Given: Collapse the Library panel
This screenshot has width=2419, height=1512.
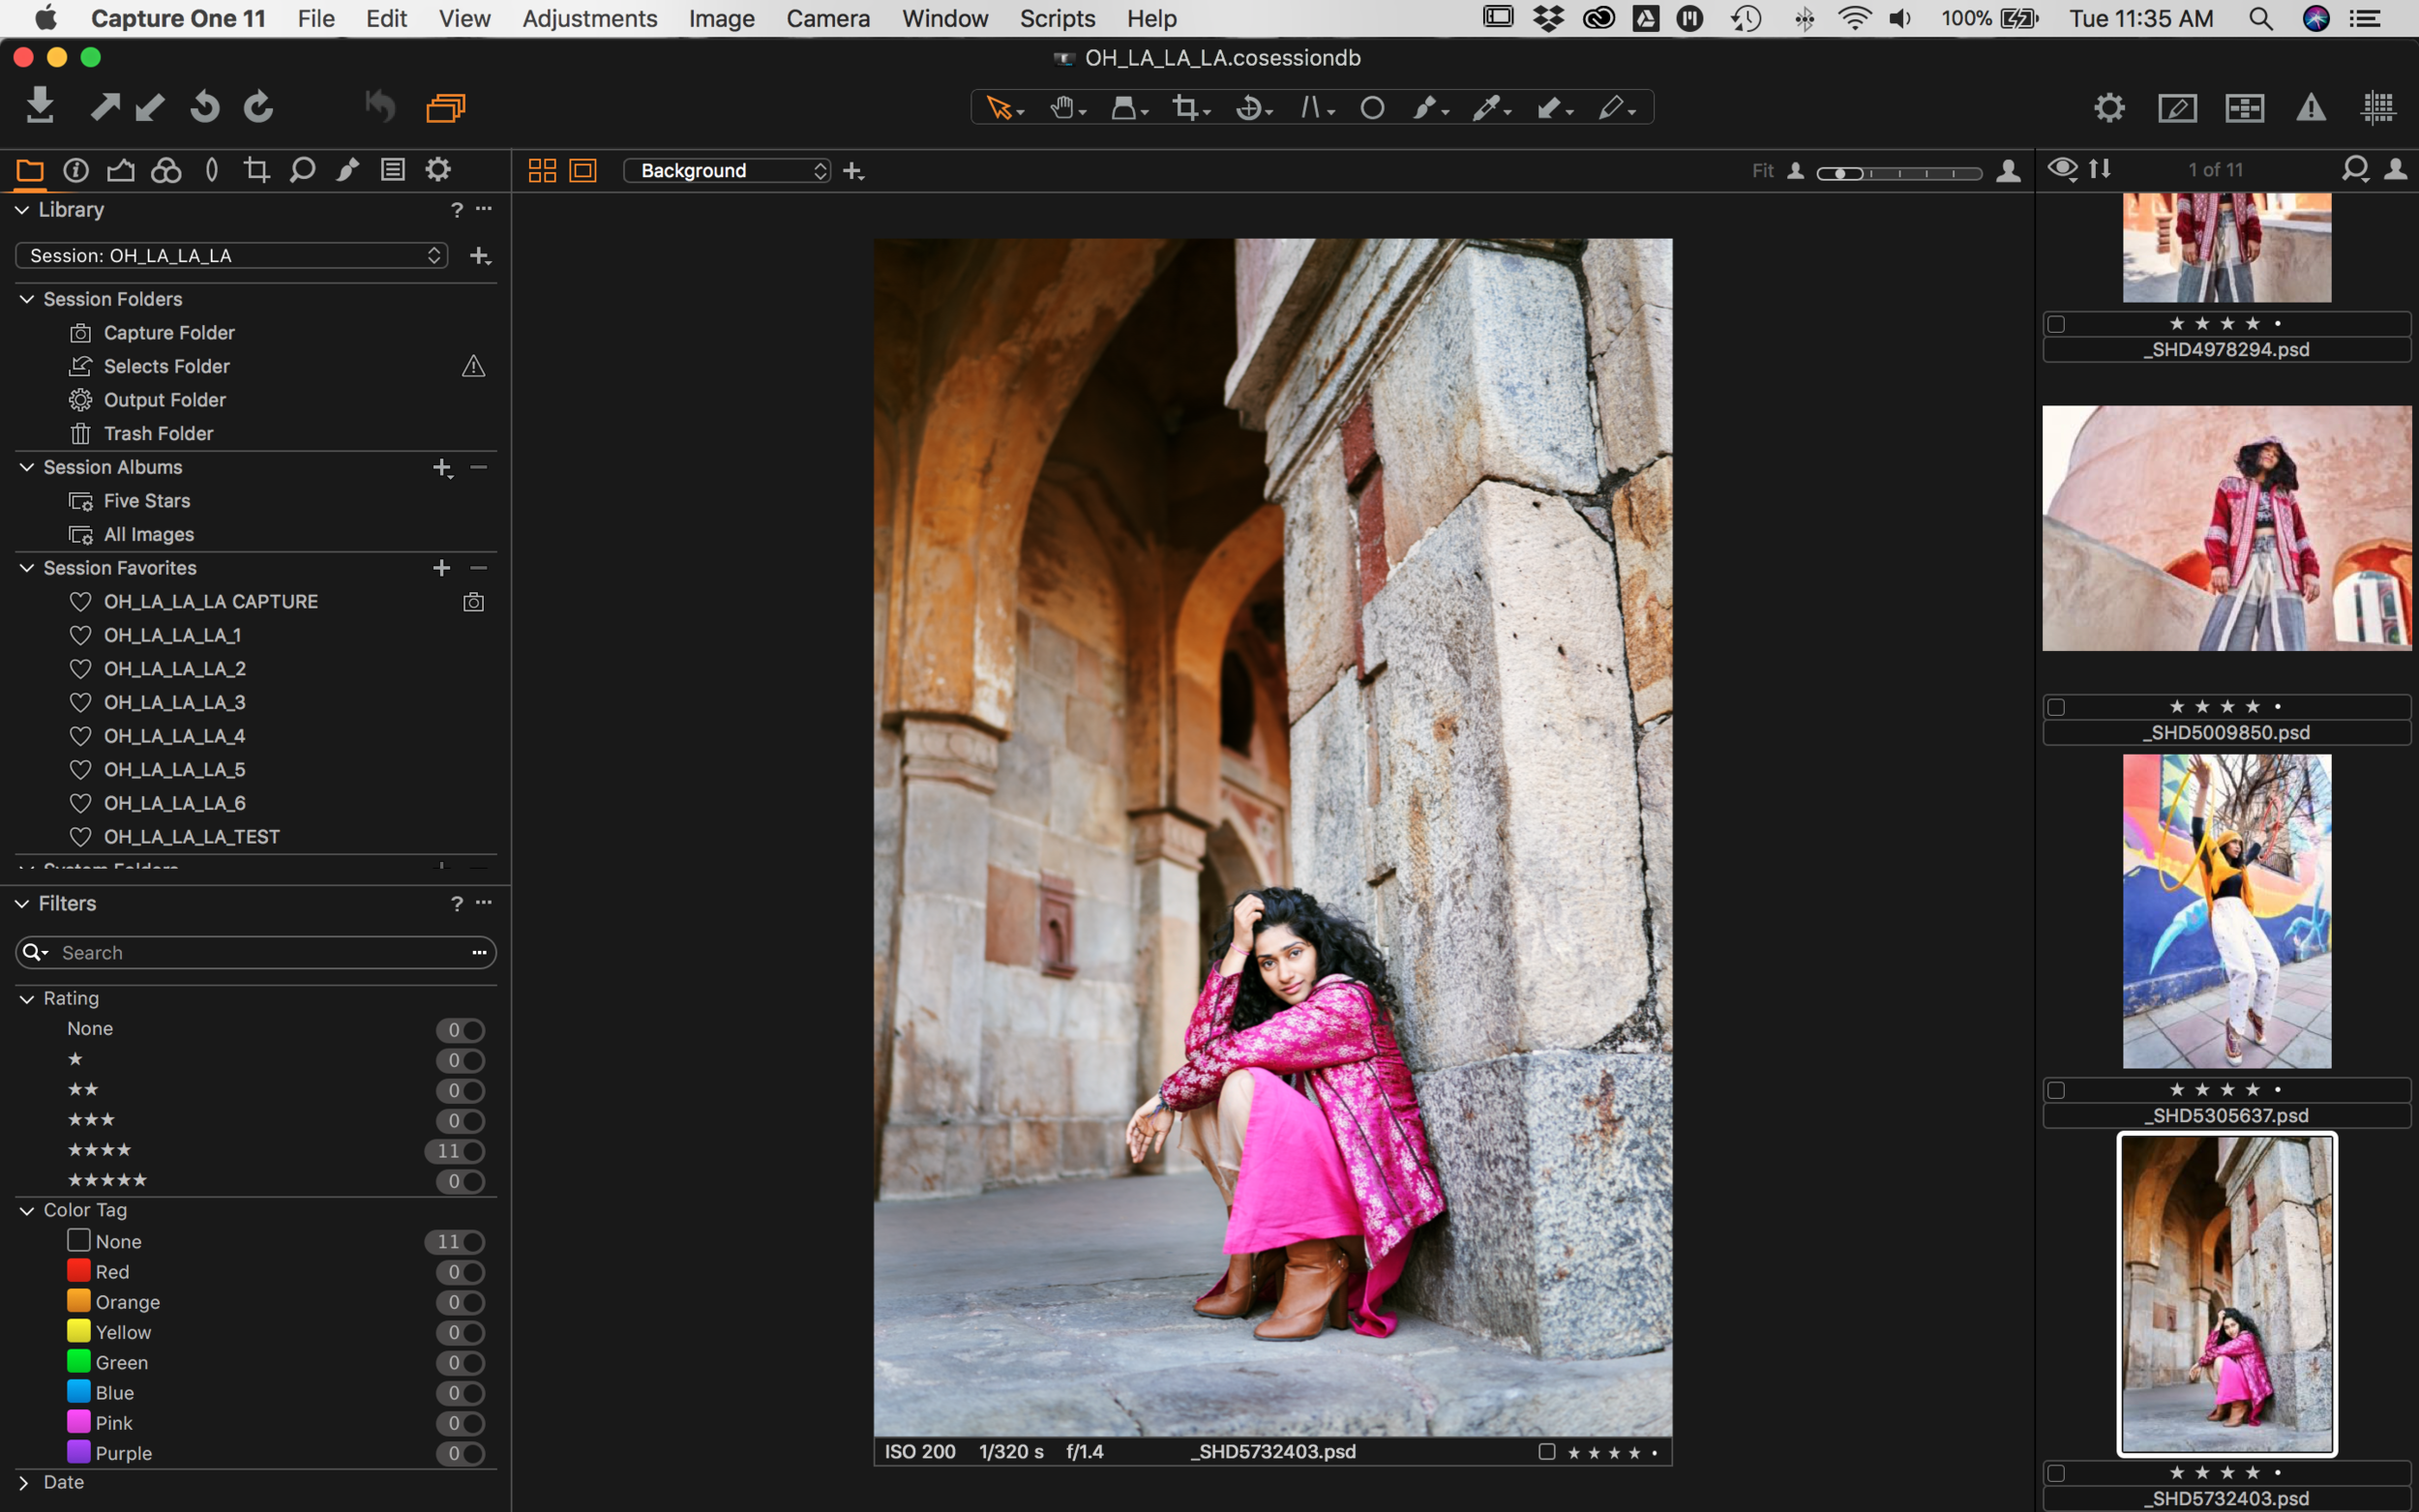Looking at the screenshot, I should pyautogui.click(x=22, y=210).
